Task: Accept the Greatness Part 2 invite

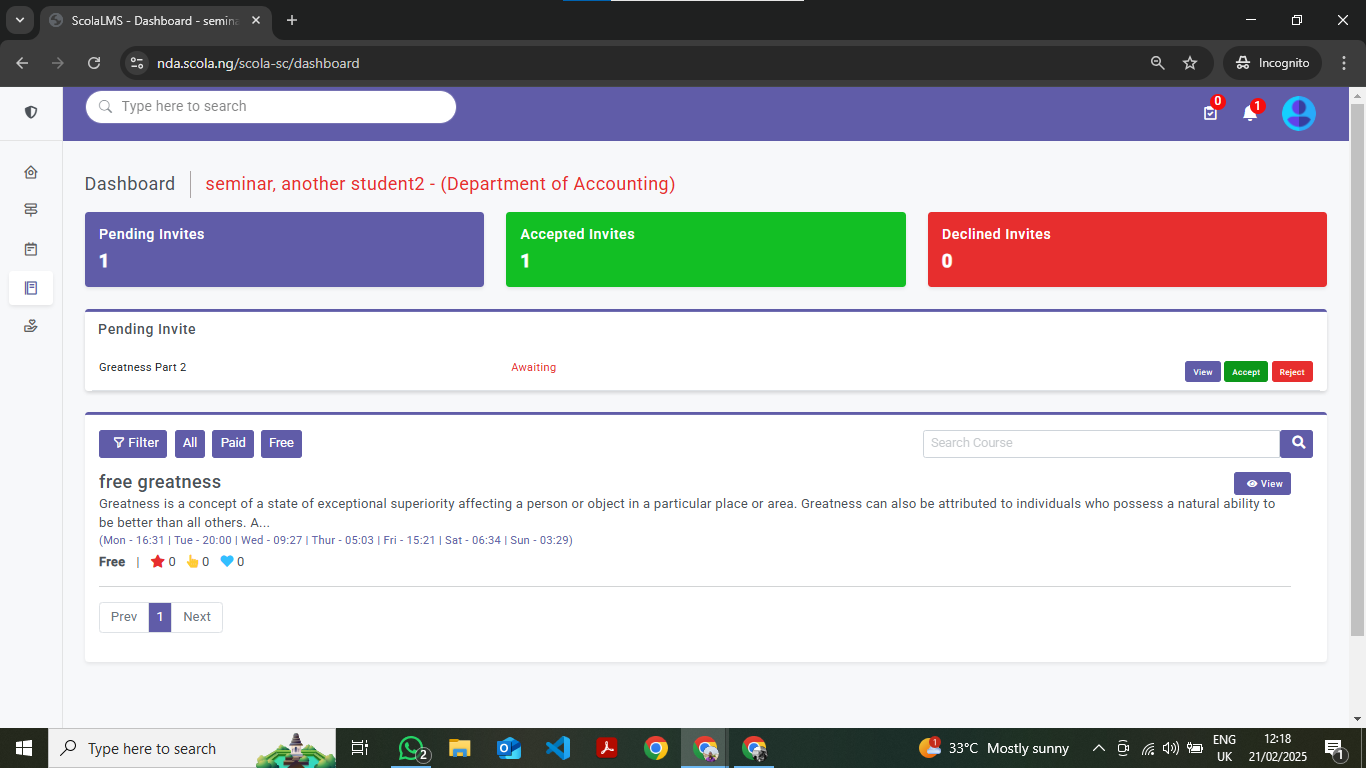Action: (1246, 372)
